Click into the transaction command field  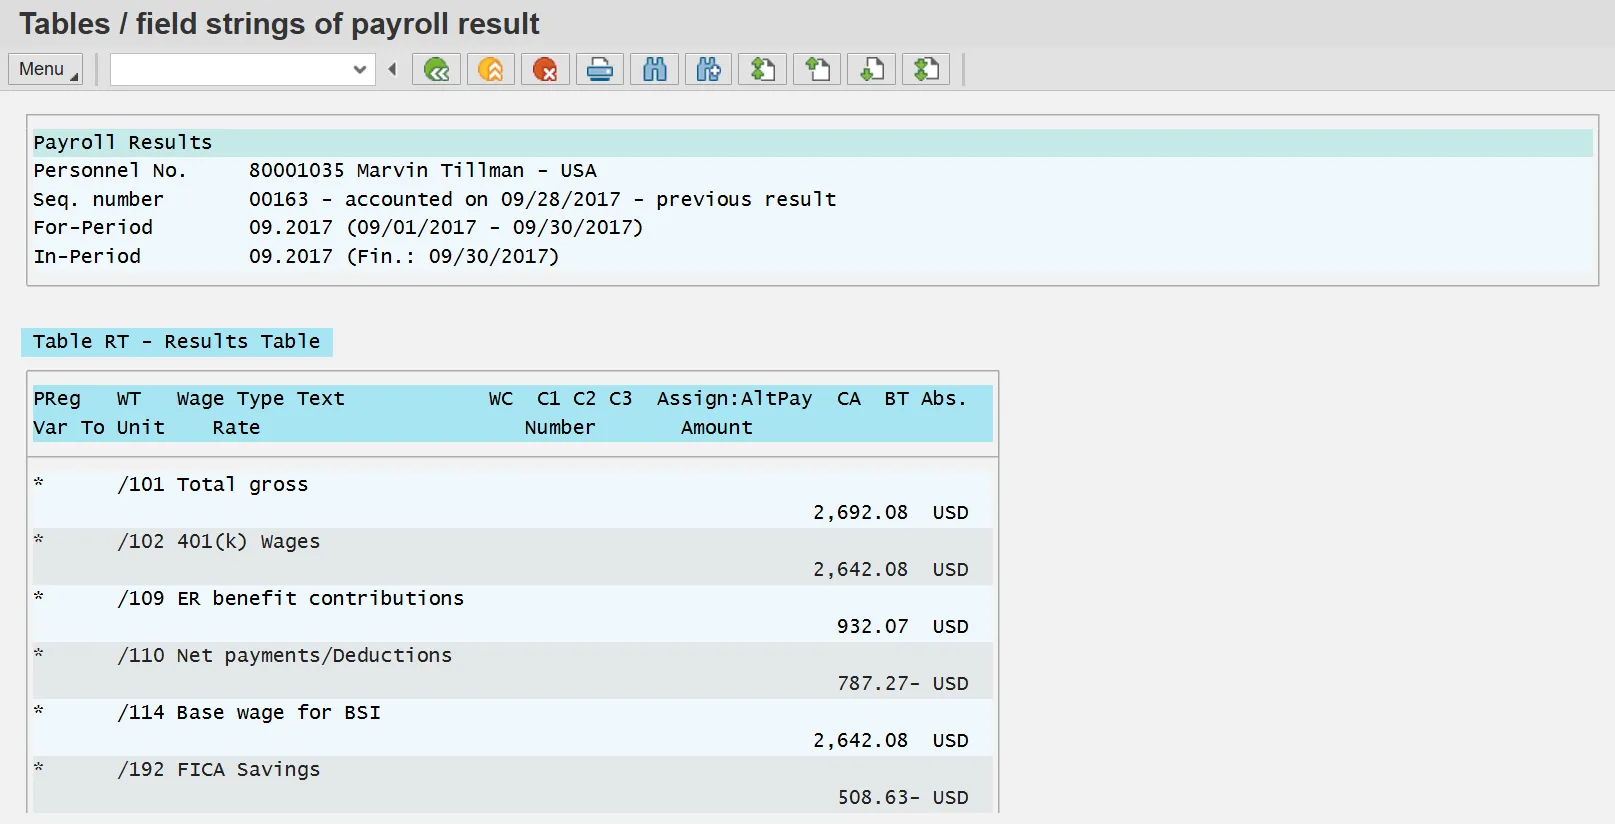(230, 70)
